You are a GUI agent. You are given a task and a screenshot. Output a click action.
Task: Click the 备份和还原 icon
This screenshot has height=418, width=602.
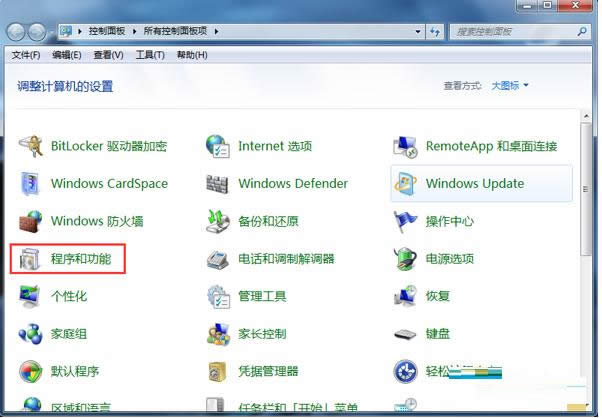point(218,221)
